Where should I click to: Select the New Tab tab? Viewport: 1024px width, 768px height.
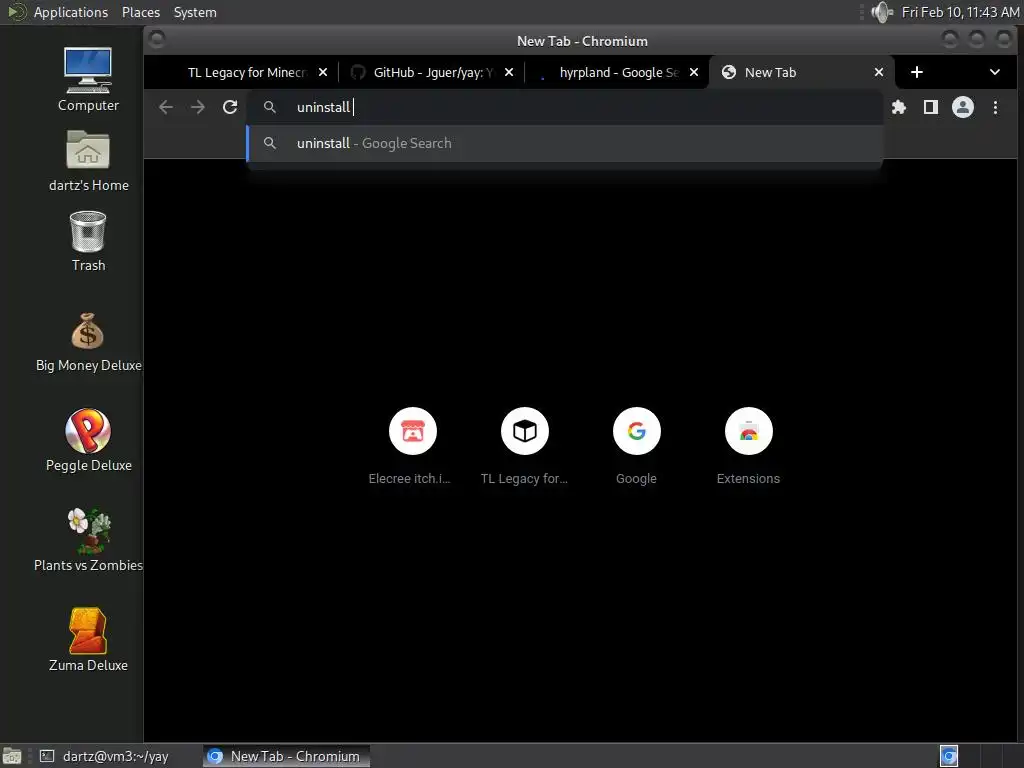[803, 72]
